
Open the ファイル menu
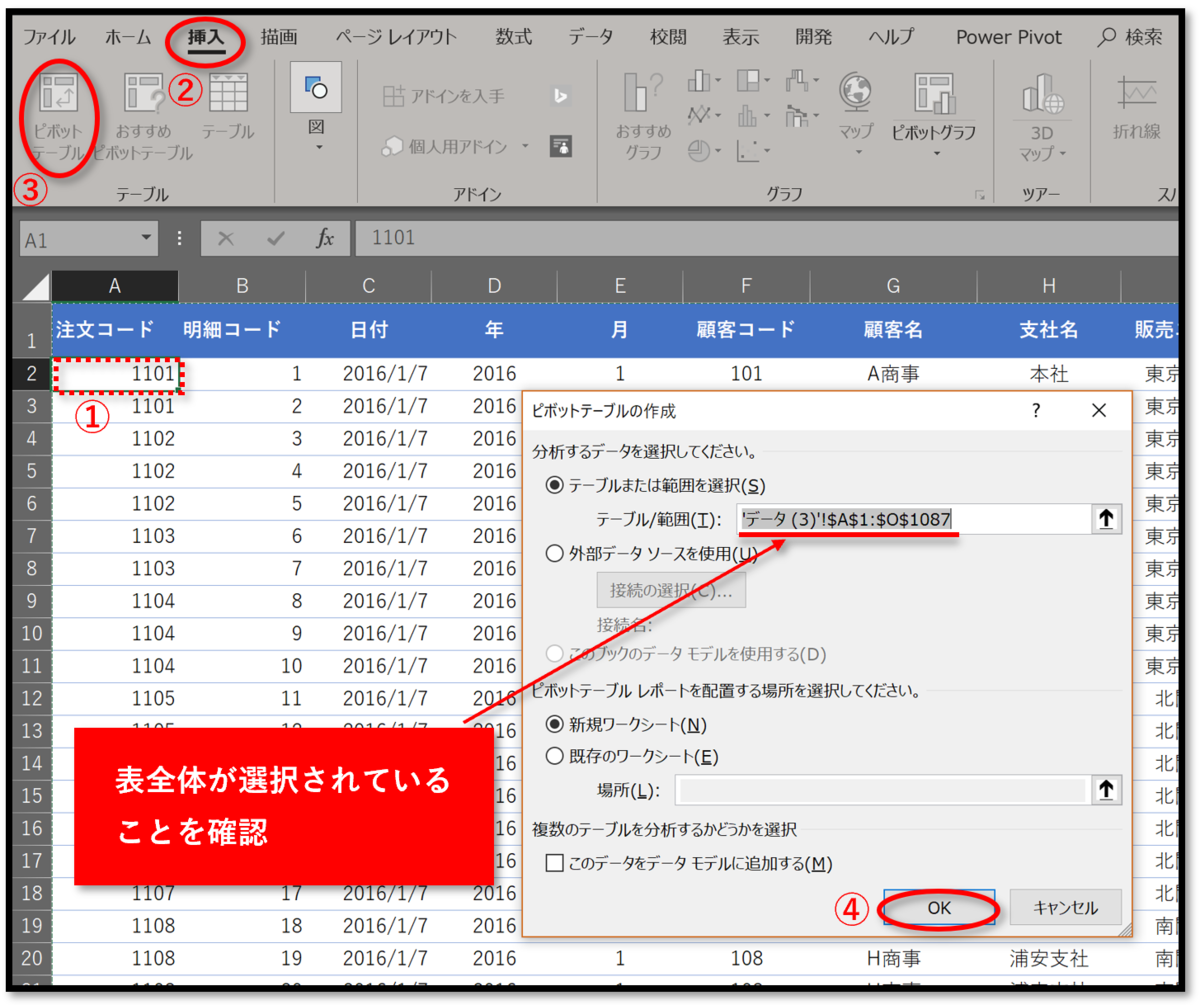pos(47,36)
